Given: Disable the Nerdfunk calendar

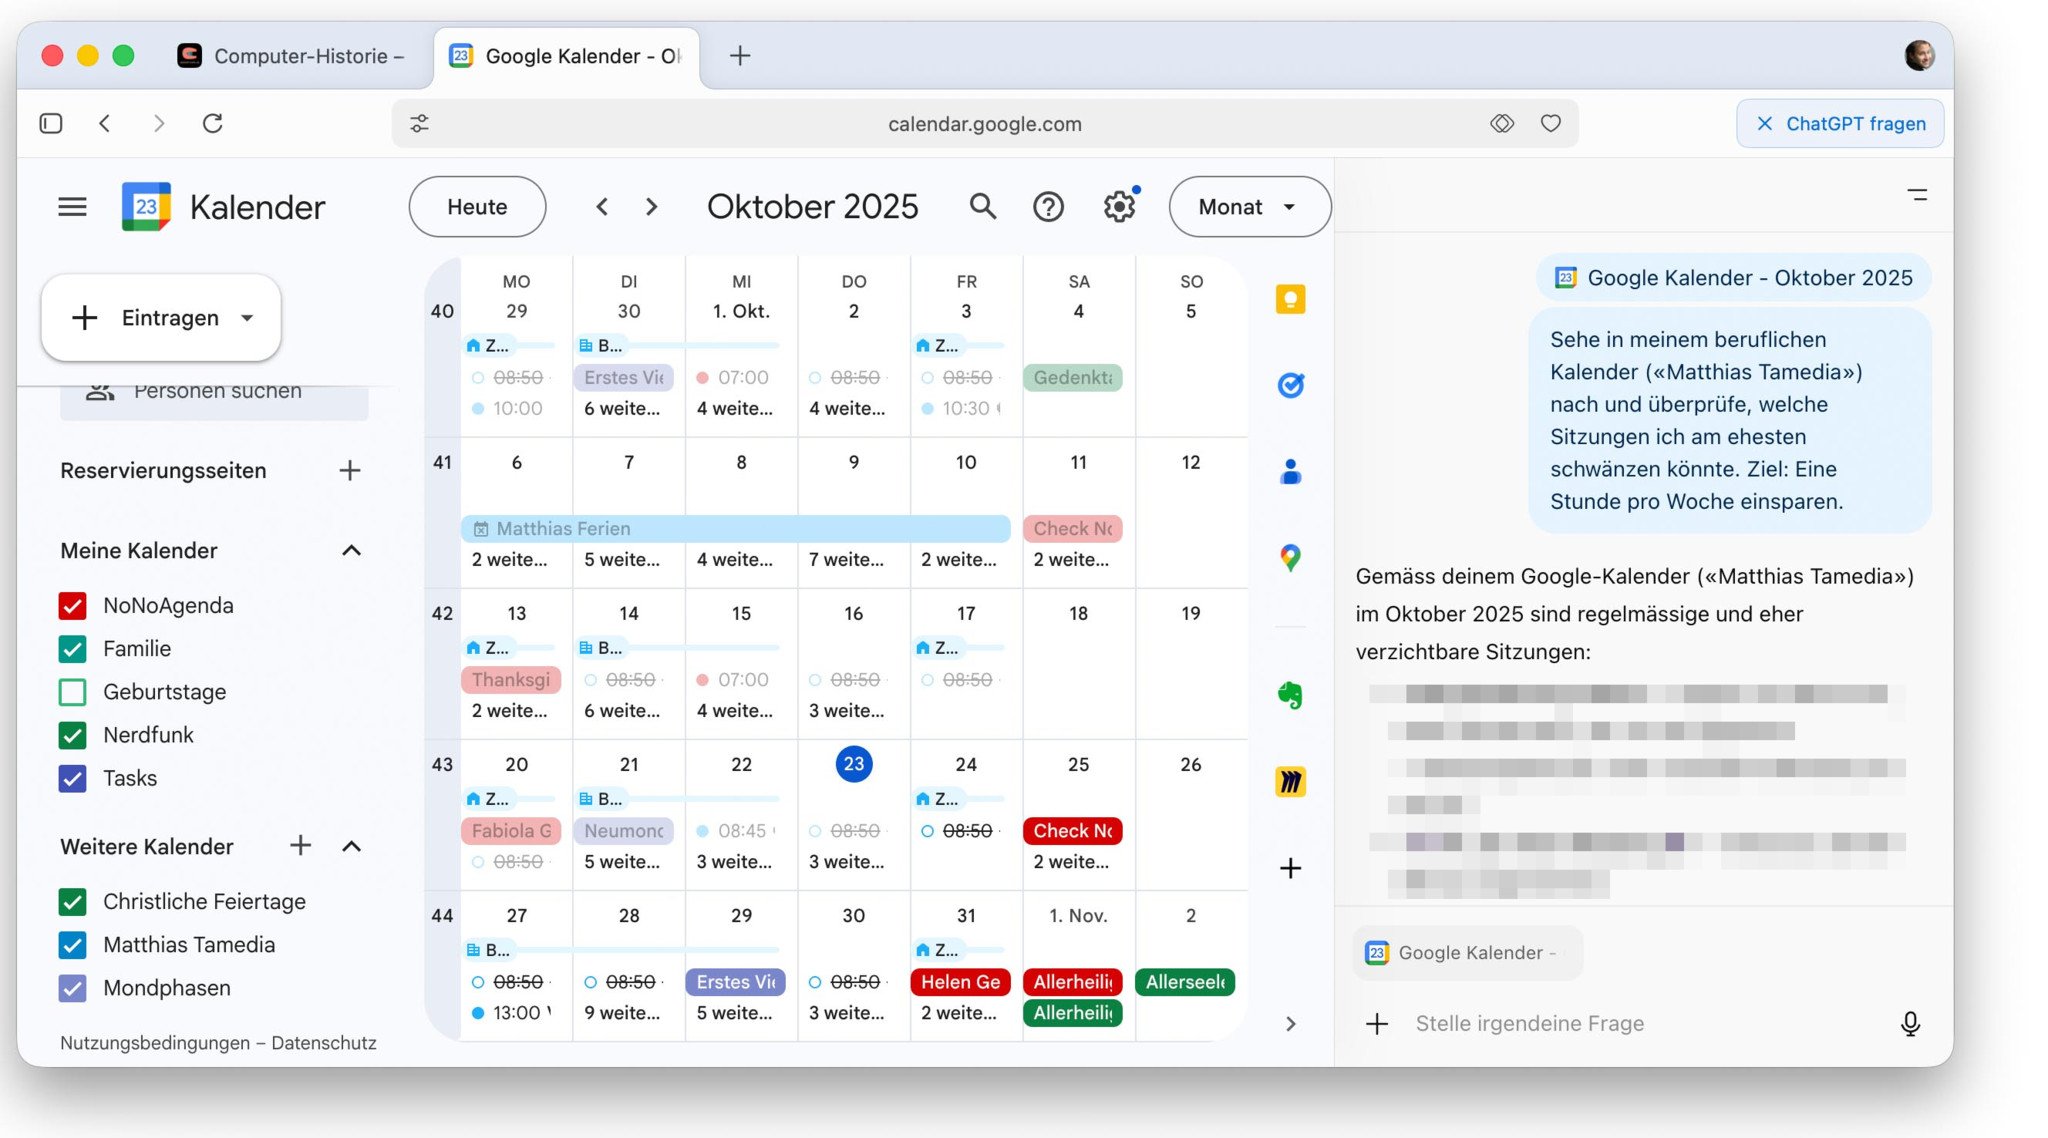Looking at the screenshot, I should click(x=72, y=735).
